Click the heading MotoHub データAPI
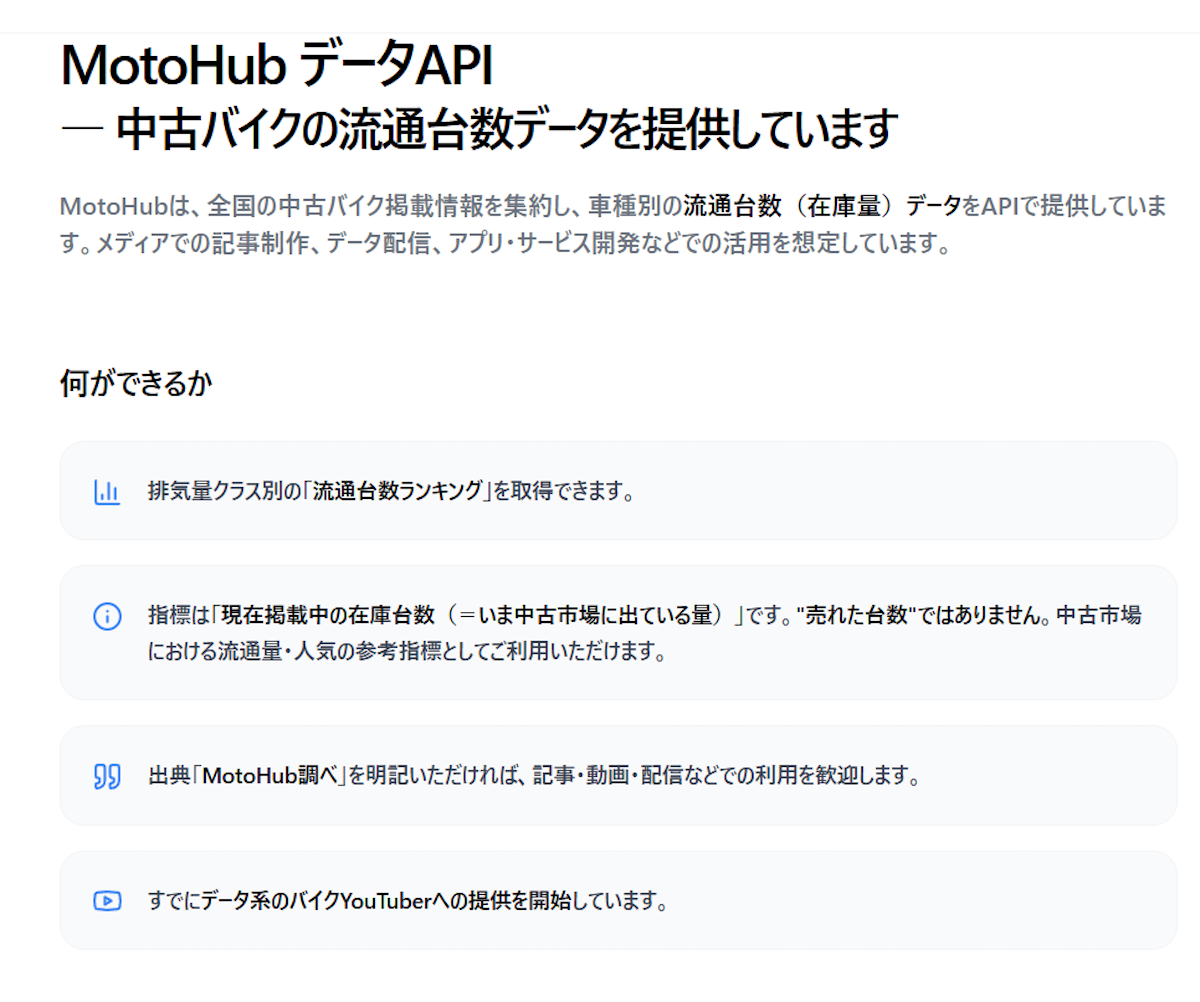 [x=276, y=68]
